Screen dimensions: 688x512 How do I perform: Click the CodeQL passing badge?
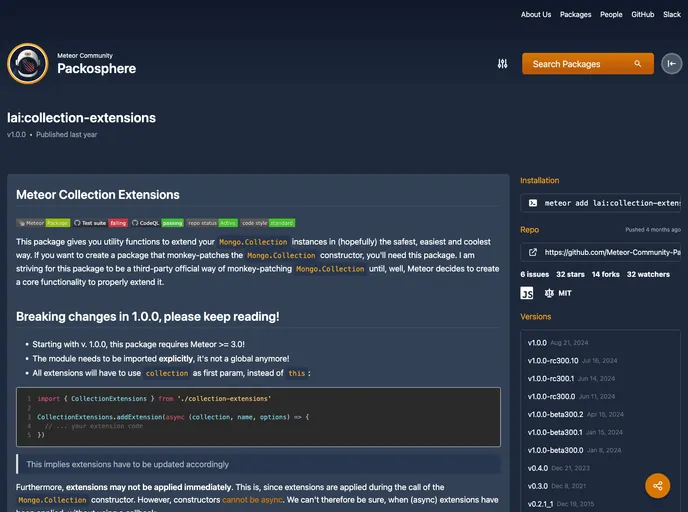(157, 223)
